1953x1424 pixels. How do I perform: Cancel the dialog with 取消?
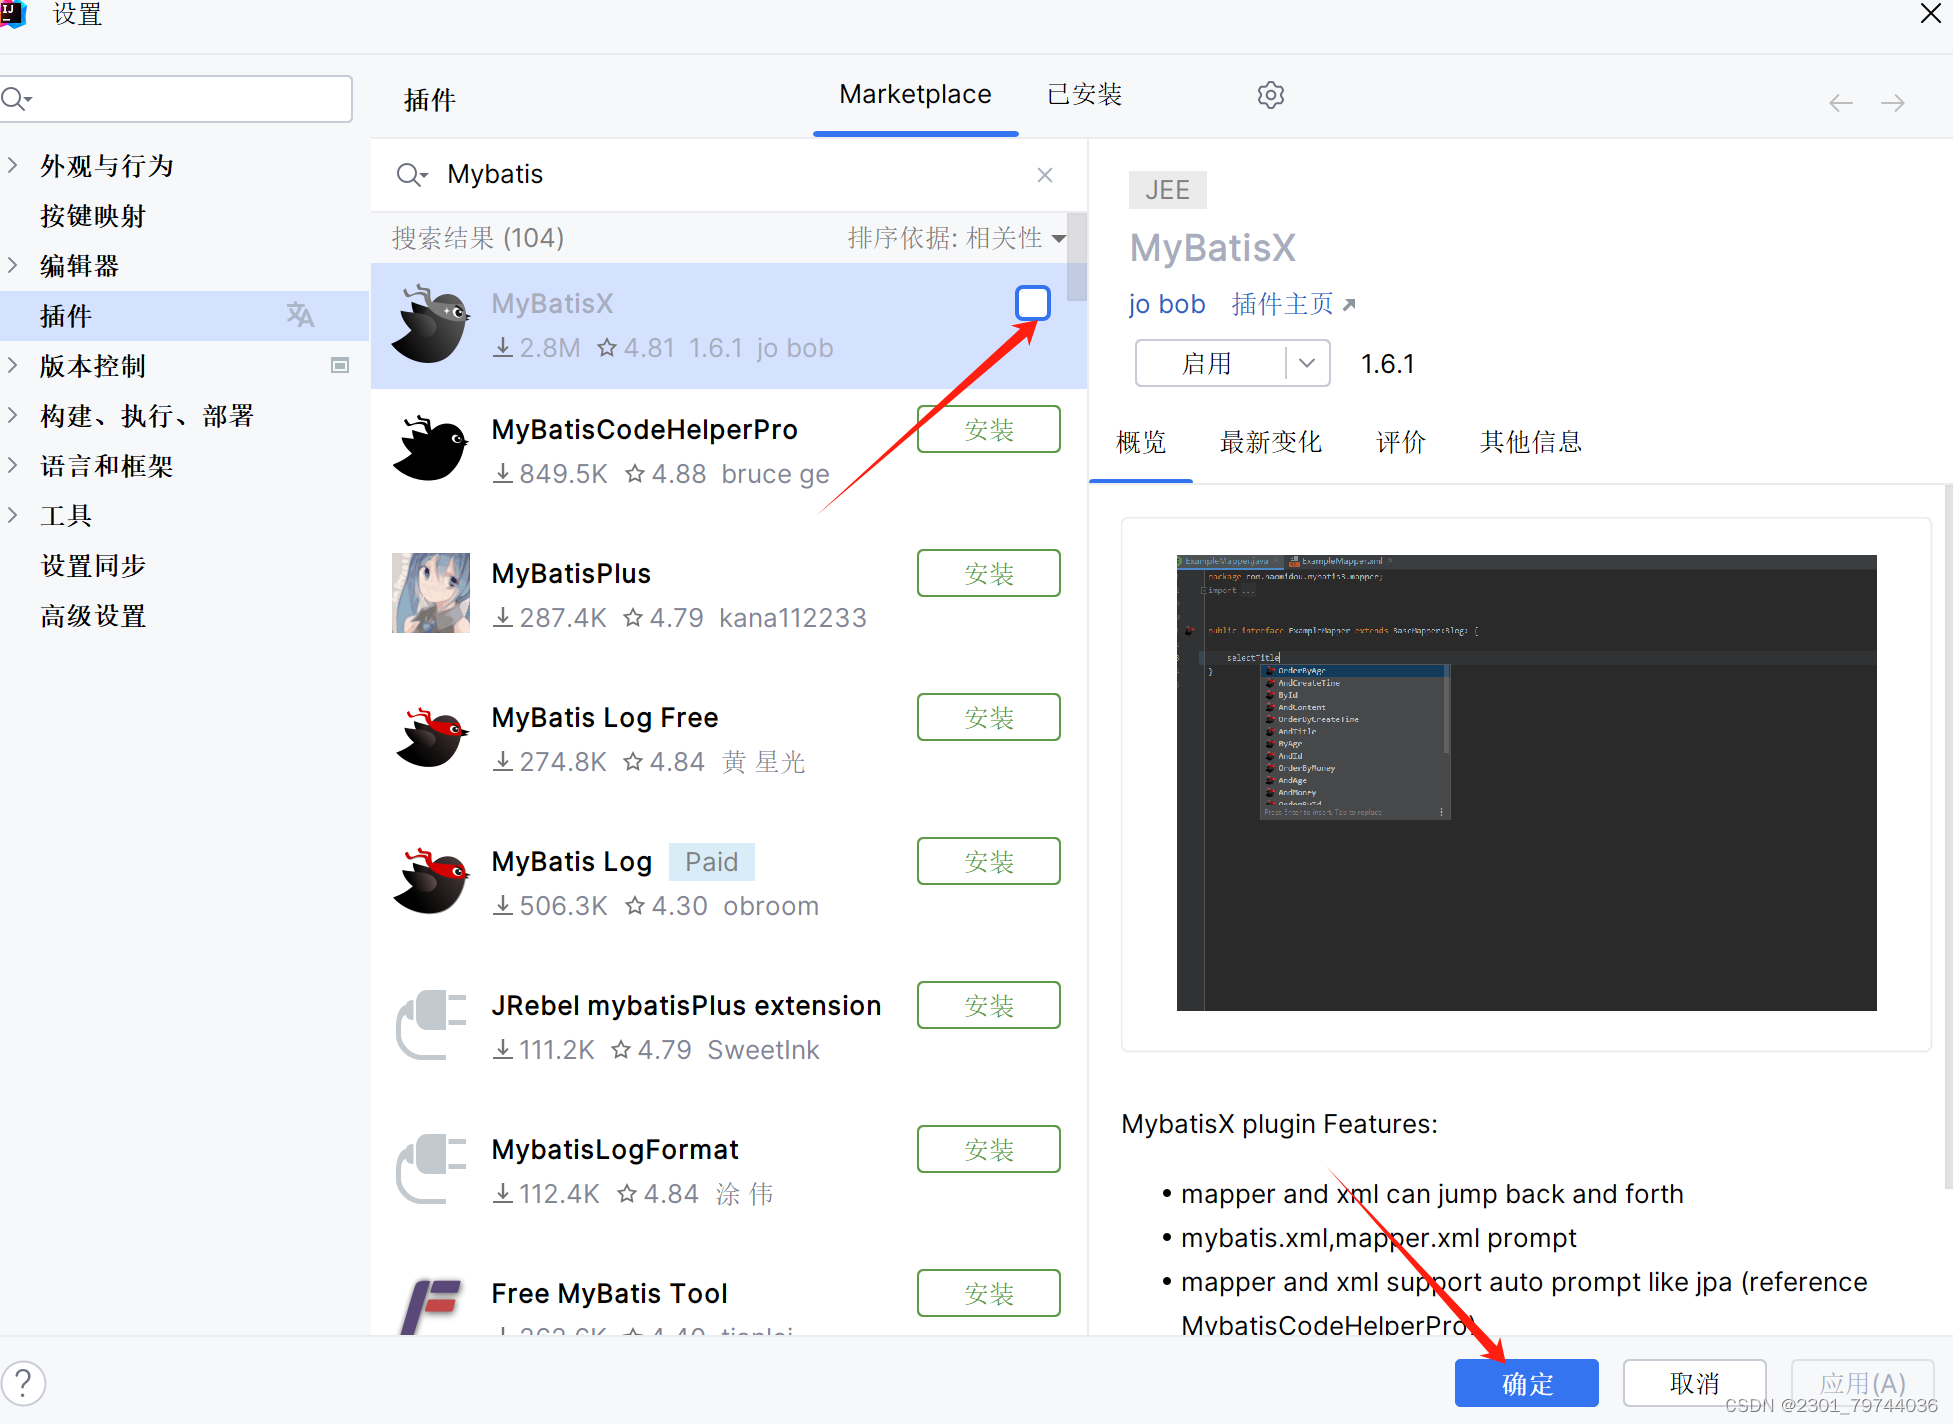[x=1694, y=1383]
